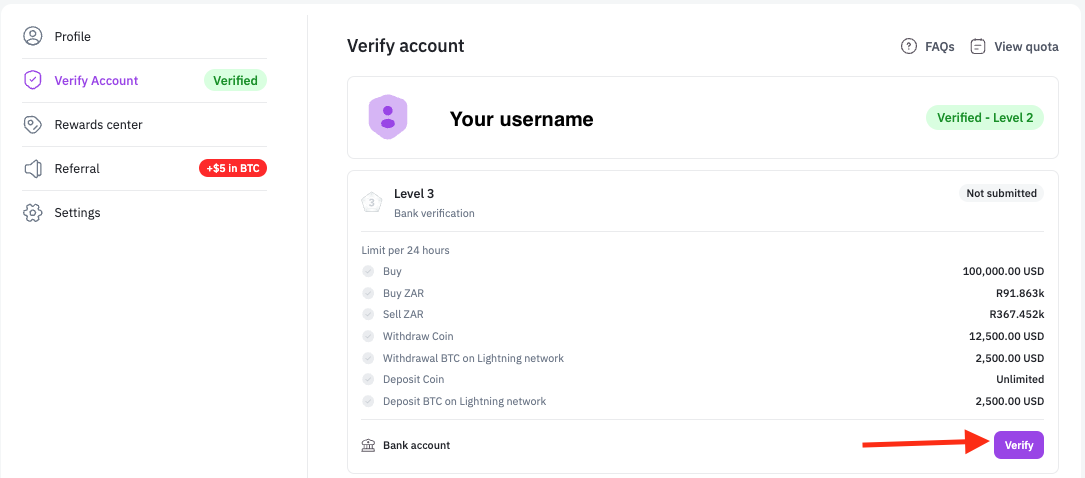Click the Level 3 pentagon badge

[x=372, y=202]
